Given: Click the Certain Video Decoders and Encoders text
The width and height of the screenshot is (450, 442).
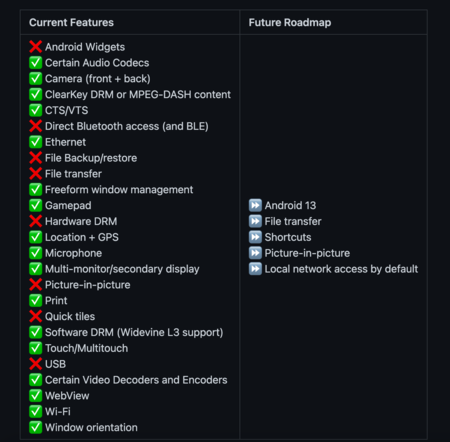Looking at the screenshot, I should pos(136,380).
